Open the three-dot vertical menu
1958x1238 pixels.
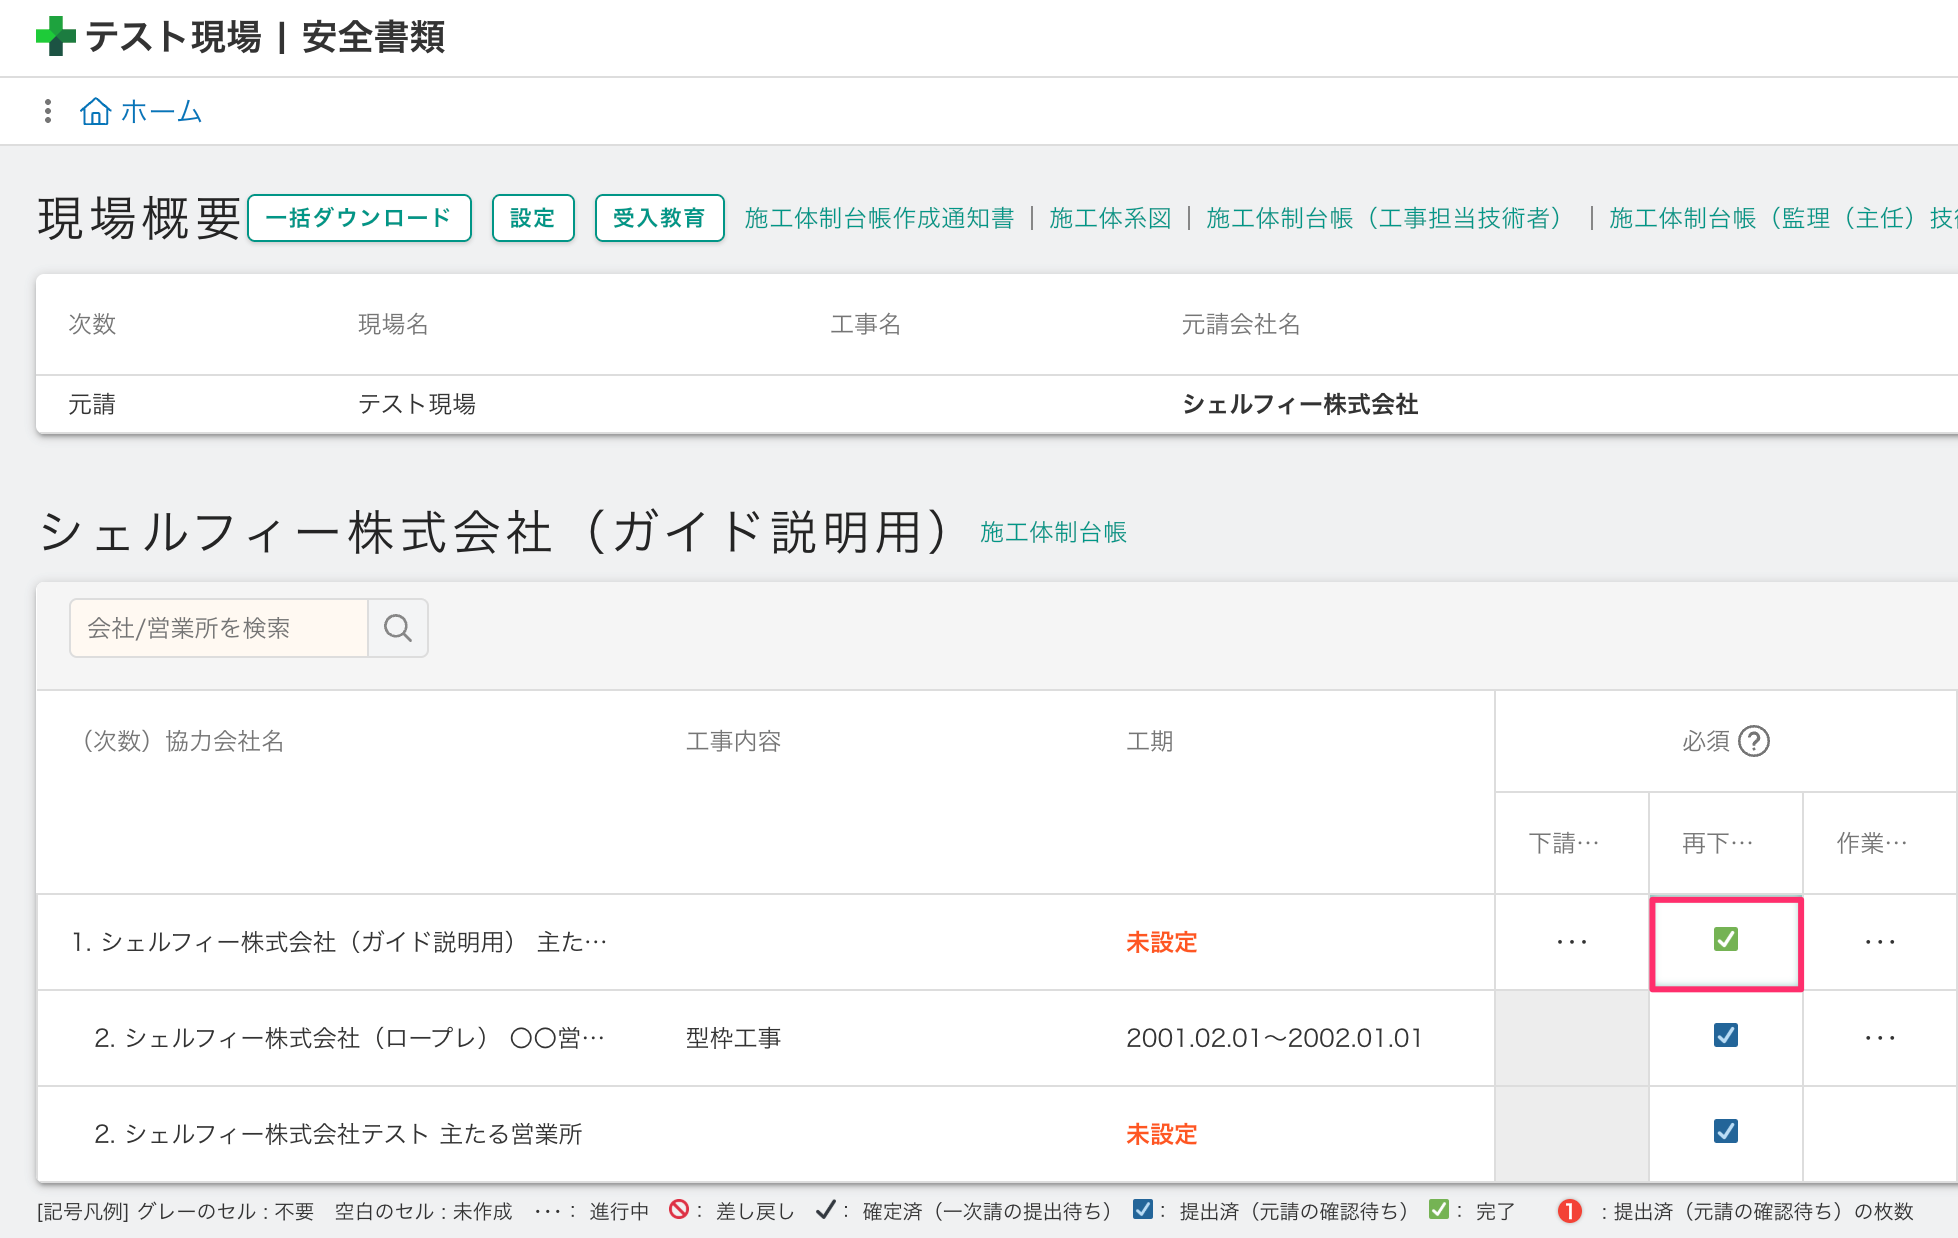47,111
